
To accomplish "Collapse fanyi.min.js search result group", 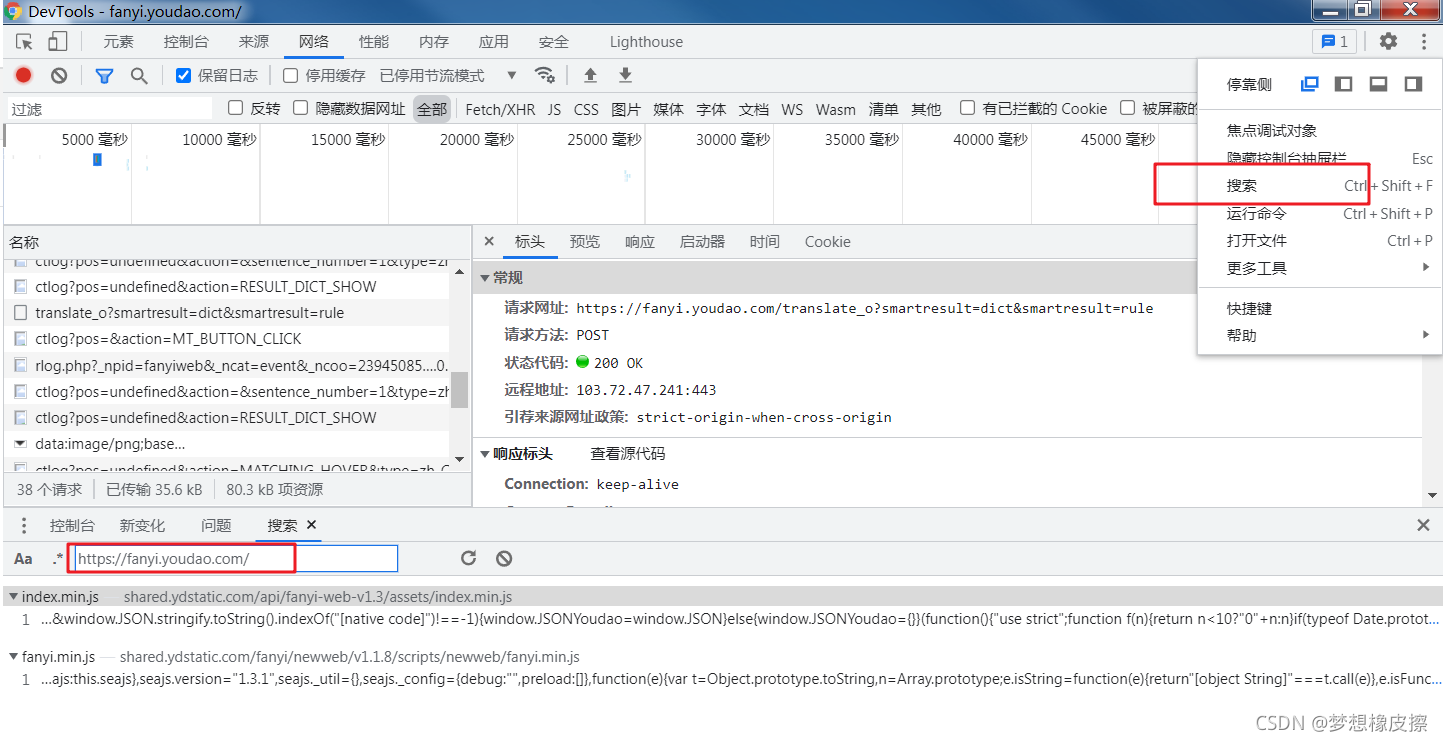I will pos(13,657).
